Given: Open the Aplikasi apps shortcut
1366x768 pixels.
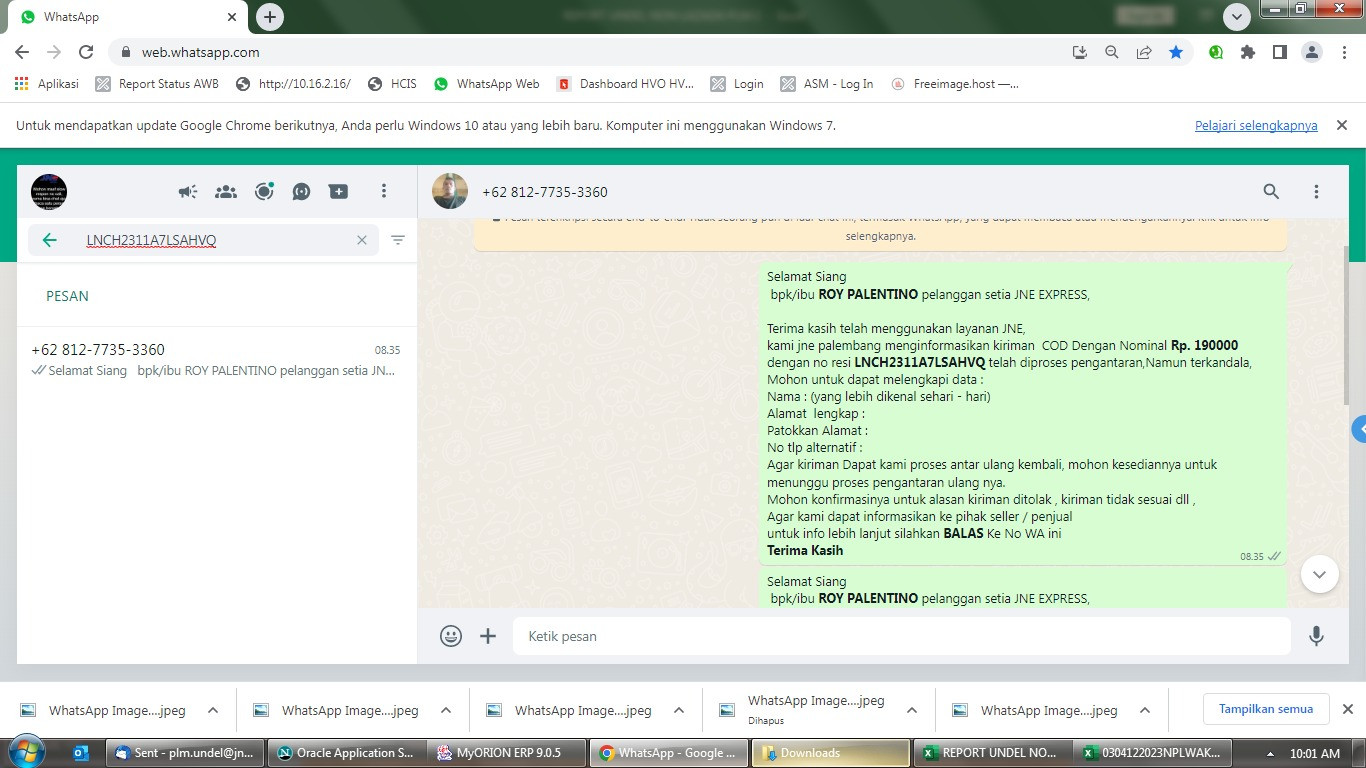Looking at the screenshot, I should point(47,84).
